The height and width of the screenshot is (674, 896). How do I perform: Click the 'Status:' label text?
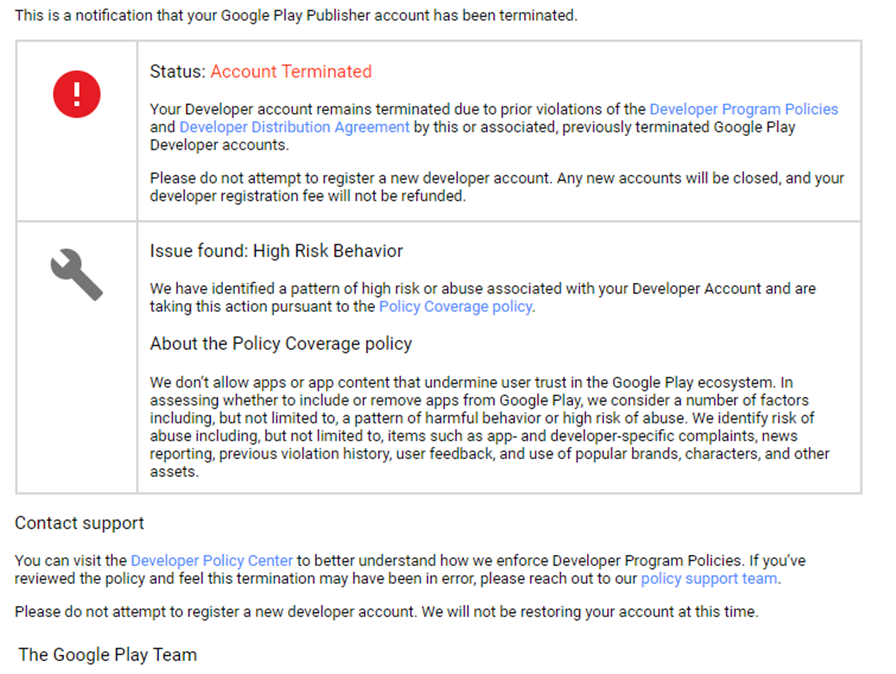[178, 71]
